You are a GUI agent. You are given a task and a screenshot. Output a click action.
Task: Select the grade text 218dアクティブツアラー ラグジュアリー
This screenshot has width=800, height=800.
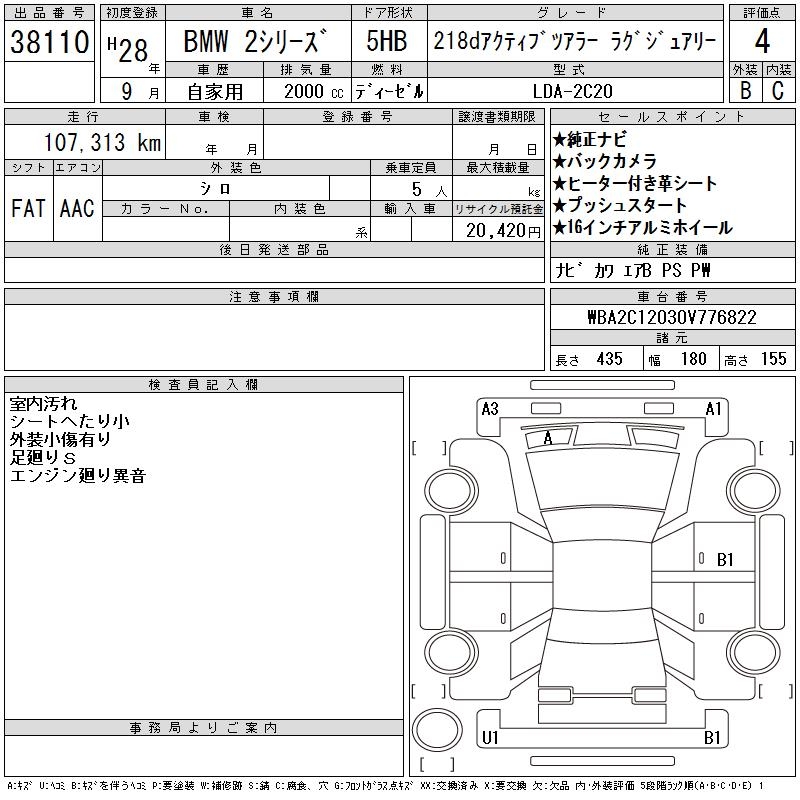pos(575,41)
